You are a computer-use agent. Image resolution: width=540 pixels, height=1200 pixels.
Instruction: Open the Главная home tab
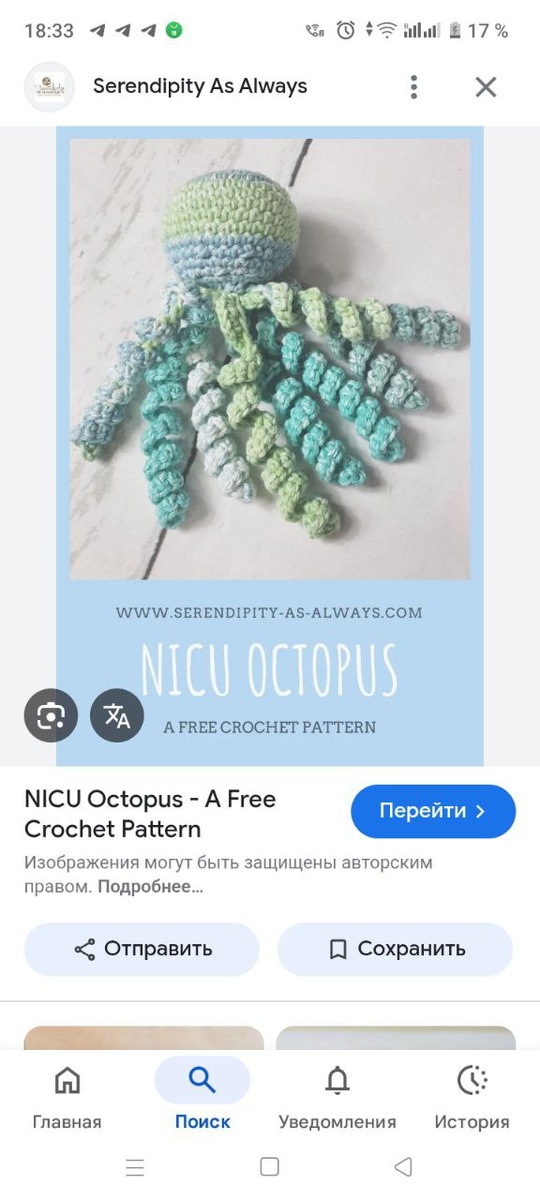pos(67,1095)
